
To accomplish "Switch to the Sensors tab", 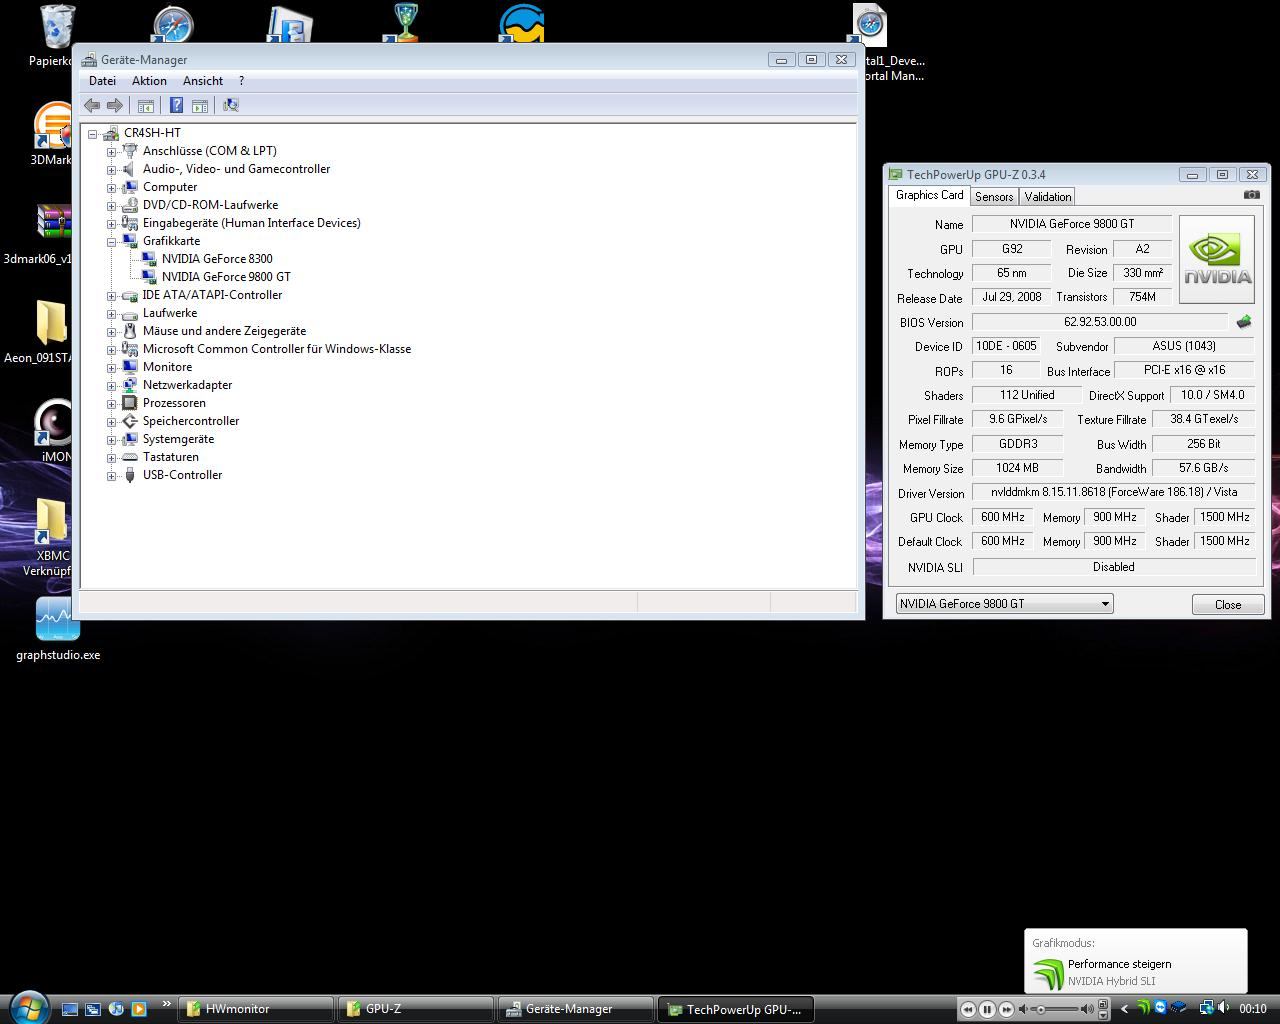I will [994, 197].
